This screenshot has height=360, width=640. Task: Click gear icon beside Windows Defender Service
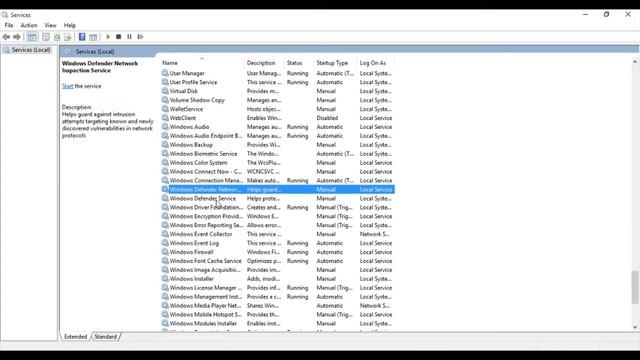pyautogui.click(x=165, y=198)
